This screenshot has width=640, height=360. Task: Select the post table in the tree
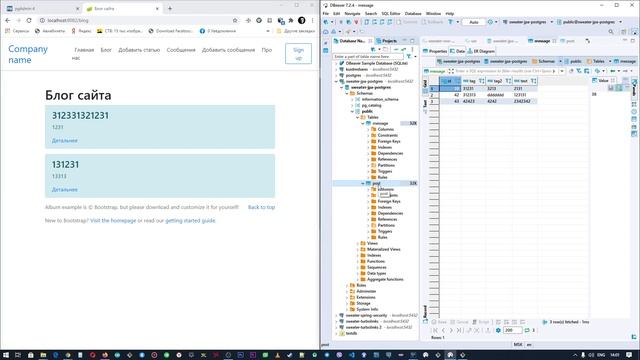click(x=376, y=183)
